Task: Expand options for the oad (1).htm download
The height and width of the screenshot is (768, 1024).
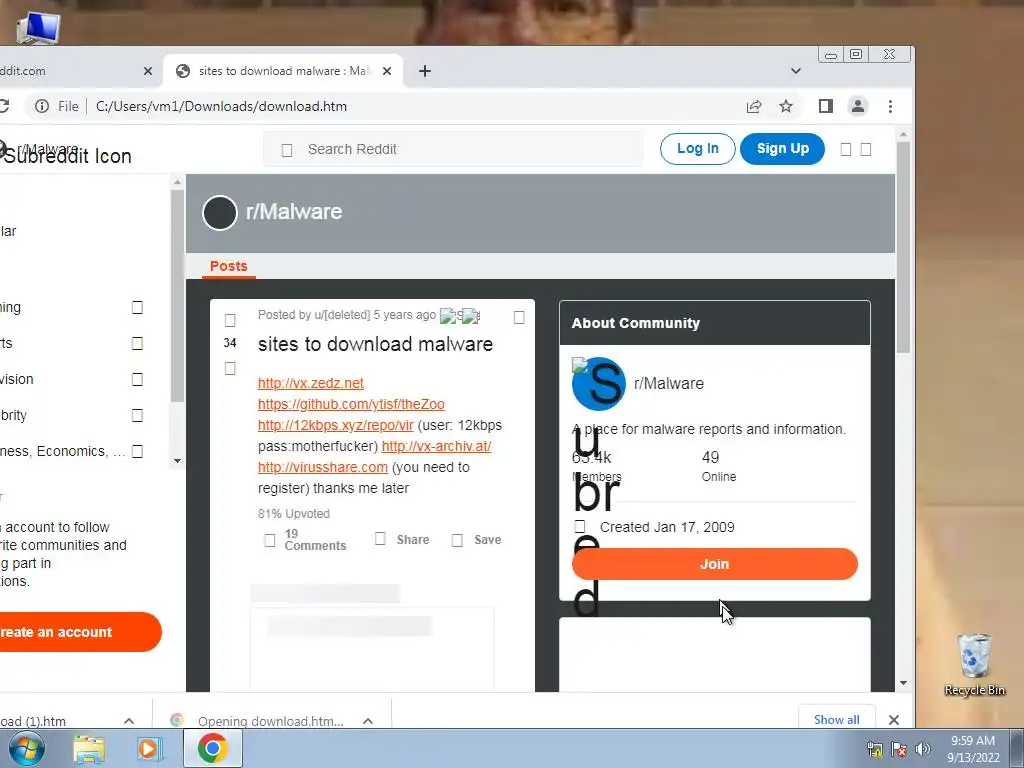Action: pyautogui.click(x=129, y=721)
